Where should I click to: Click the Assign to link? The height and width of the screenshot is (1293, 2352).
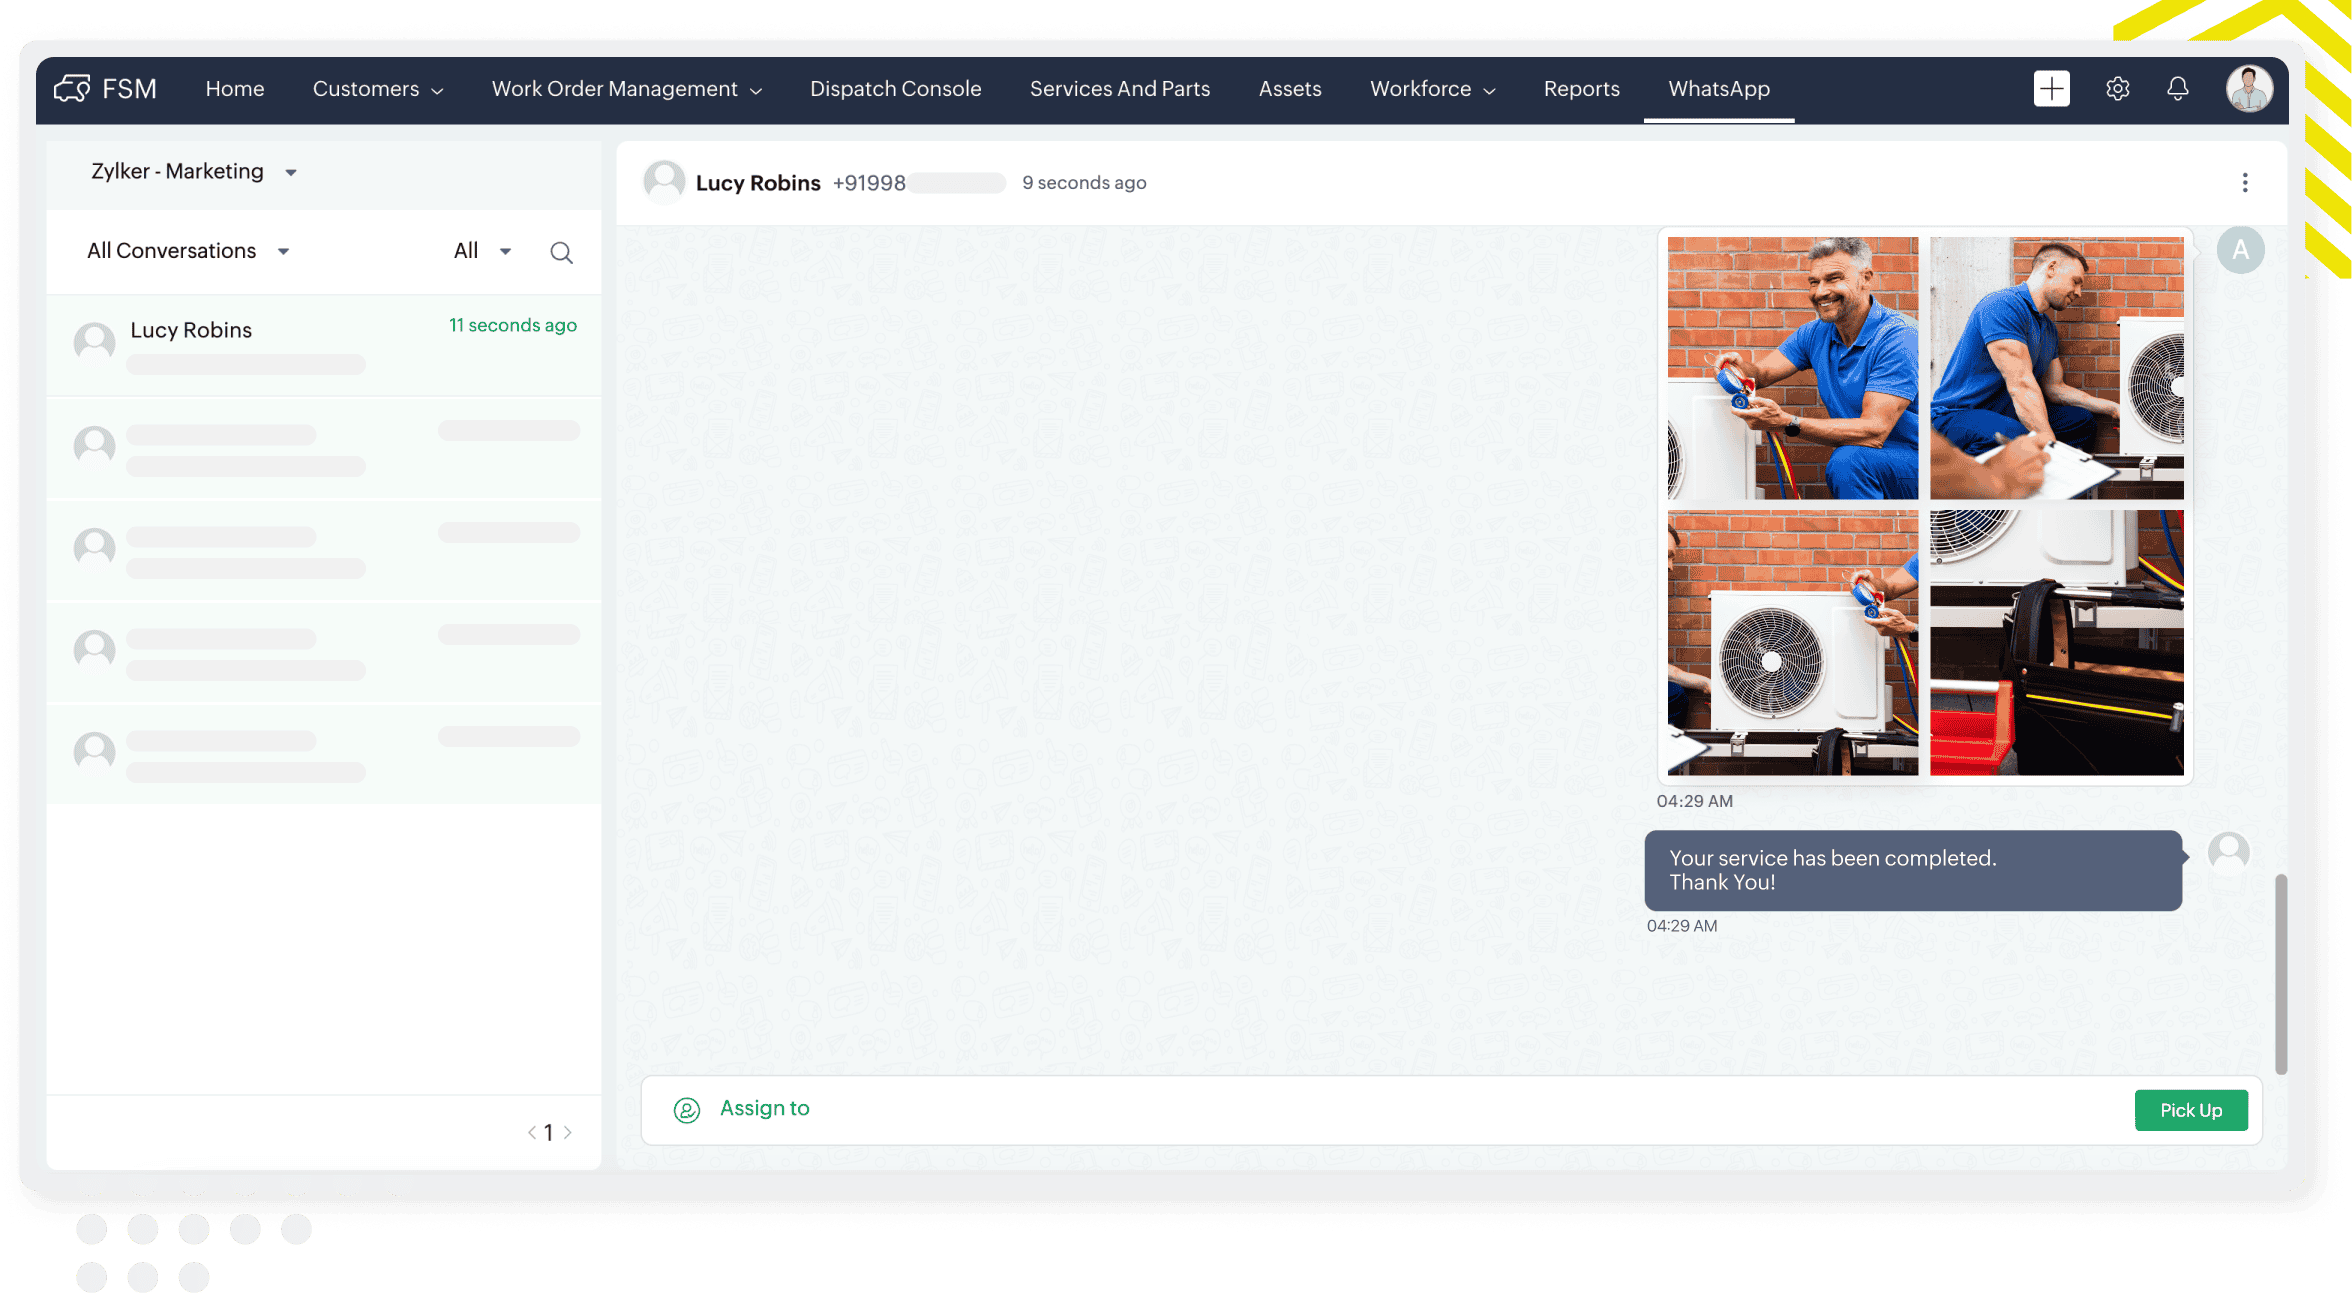[x=764, y=1108]
